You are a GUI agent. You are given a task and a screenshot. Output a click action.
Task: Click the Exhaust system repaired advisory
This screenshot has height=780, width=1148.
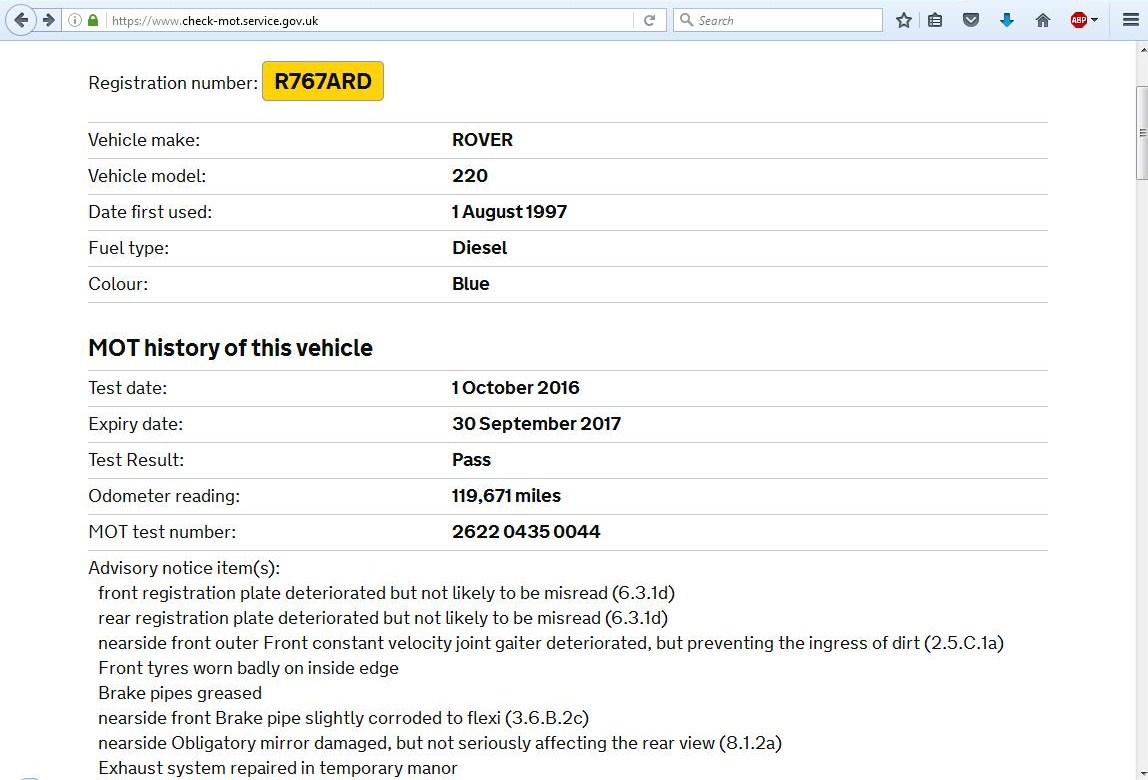point(277,768)
